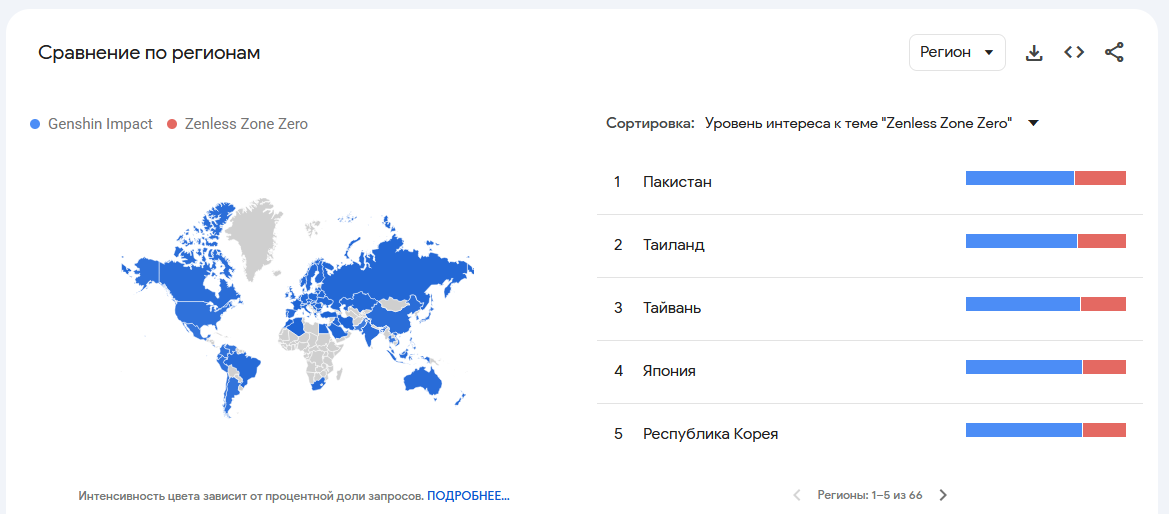Download the region comparison data as CSV
This screenshot has width=1169, height=514.
[x=1034, y=53]
